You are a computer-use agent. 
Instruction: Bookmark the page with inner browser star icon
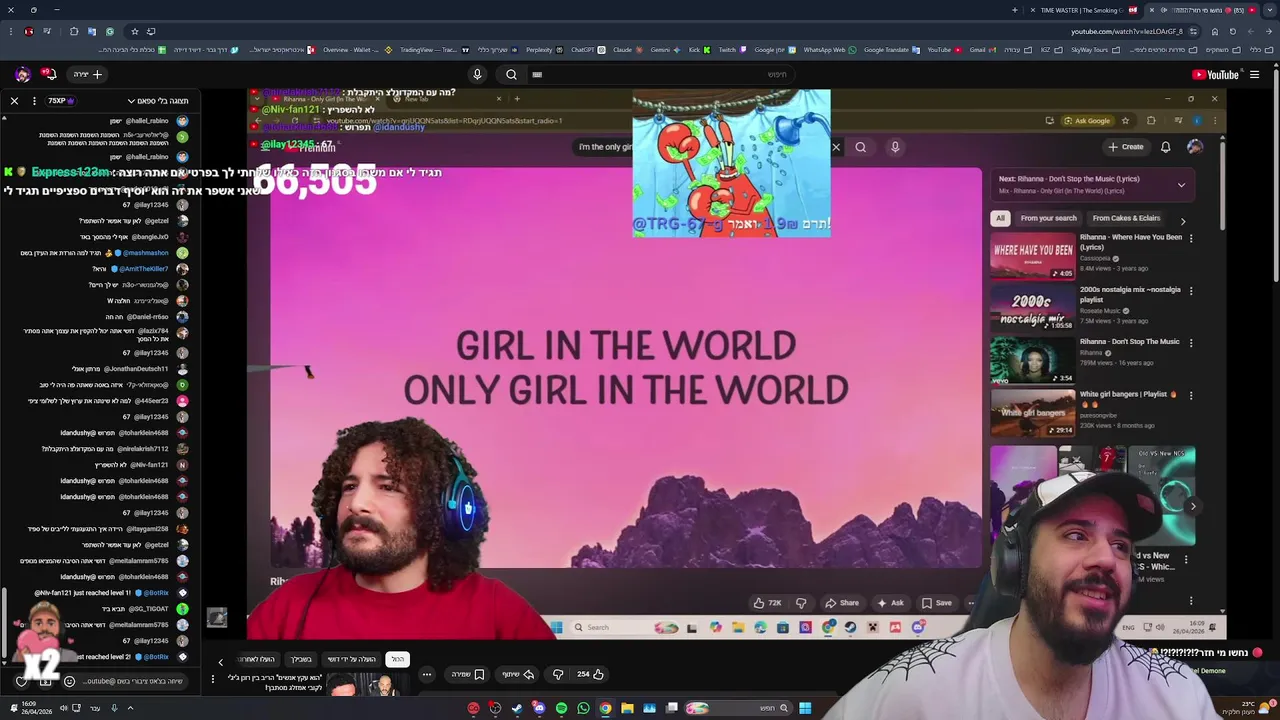[x=1125, y=121]
